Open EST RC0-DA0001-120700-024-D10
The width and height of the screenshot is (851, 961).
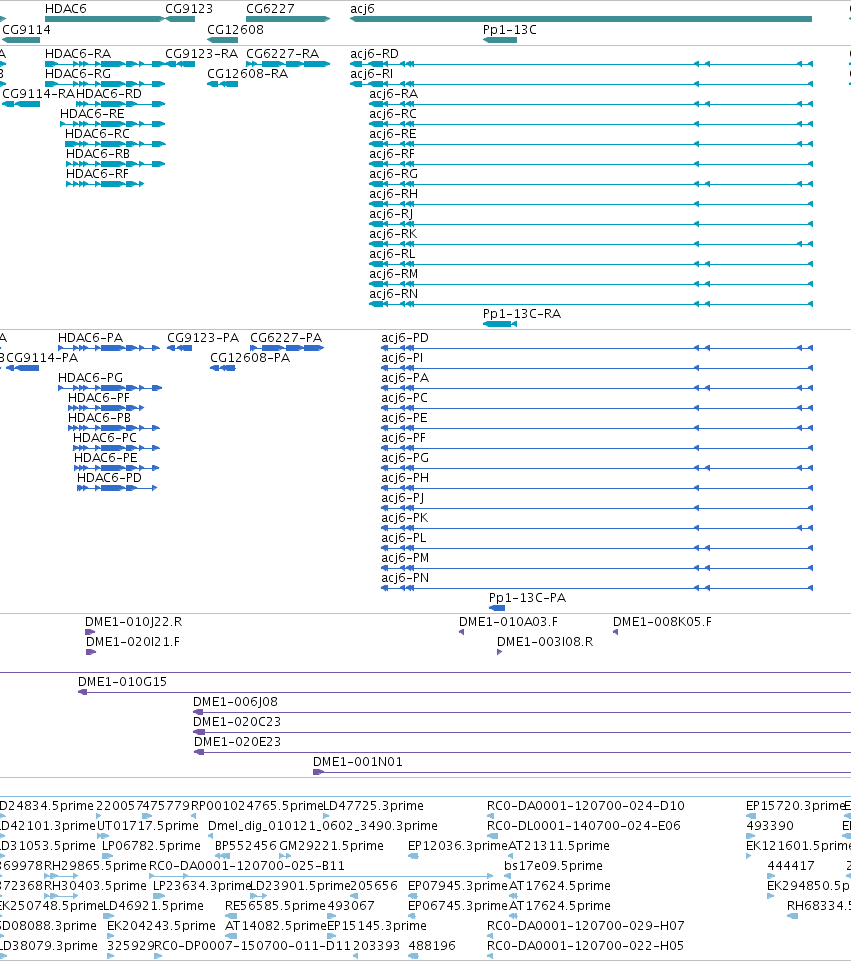pyautogui.click(x=586, y=806)
